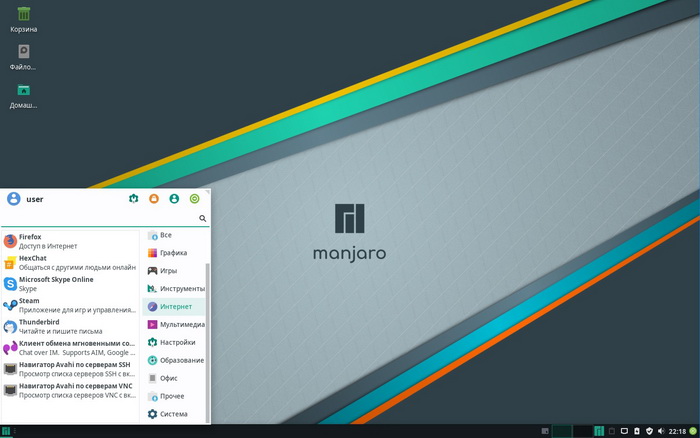This screenshot has height=438, width=700.
Task: Click the shield update notifier tray icon
Action: [650, 431]
